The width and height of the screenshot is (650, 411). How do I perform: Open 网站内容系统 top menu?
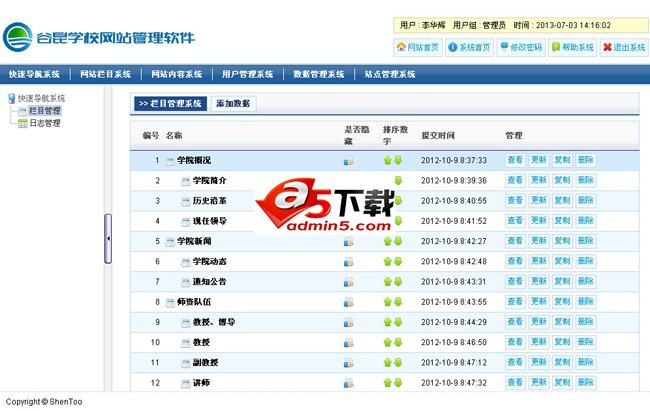coord(177,74)
